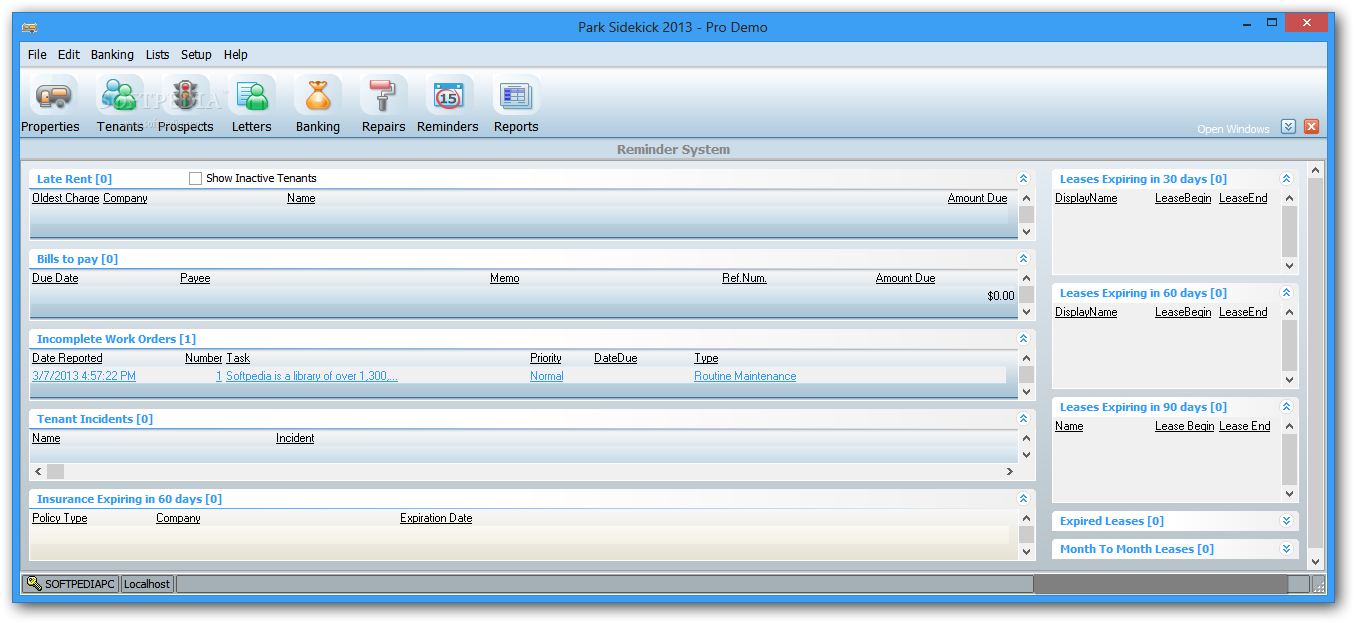Click the Normal priority link
The height and width of the screenshot is (623, 1355).
[x=547, y=376]
